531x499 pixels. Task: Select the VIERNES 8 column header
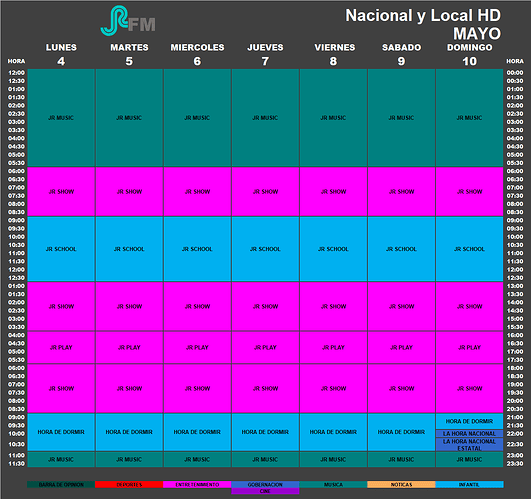point(334,55)
